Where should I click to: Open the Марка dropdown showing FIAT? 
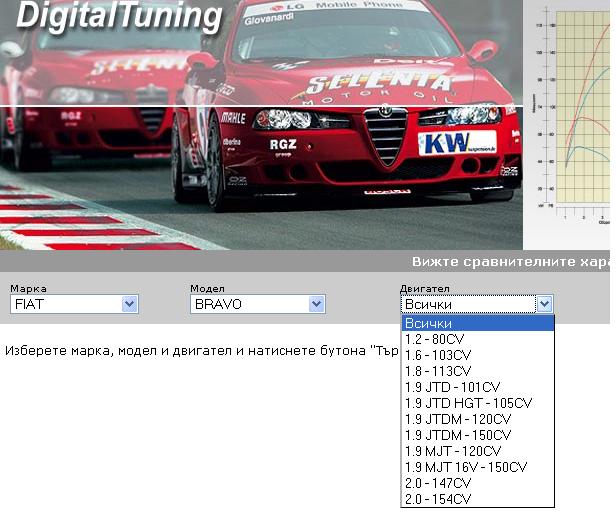(74, 304)
